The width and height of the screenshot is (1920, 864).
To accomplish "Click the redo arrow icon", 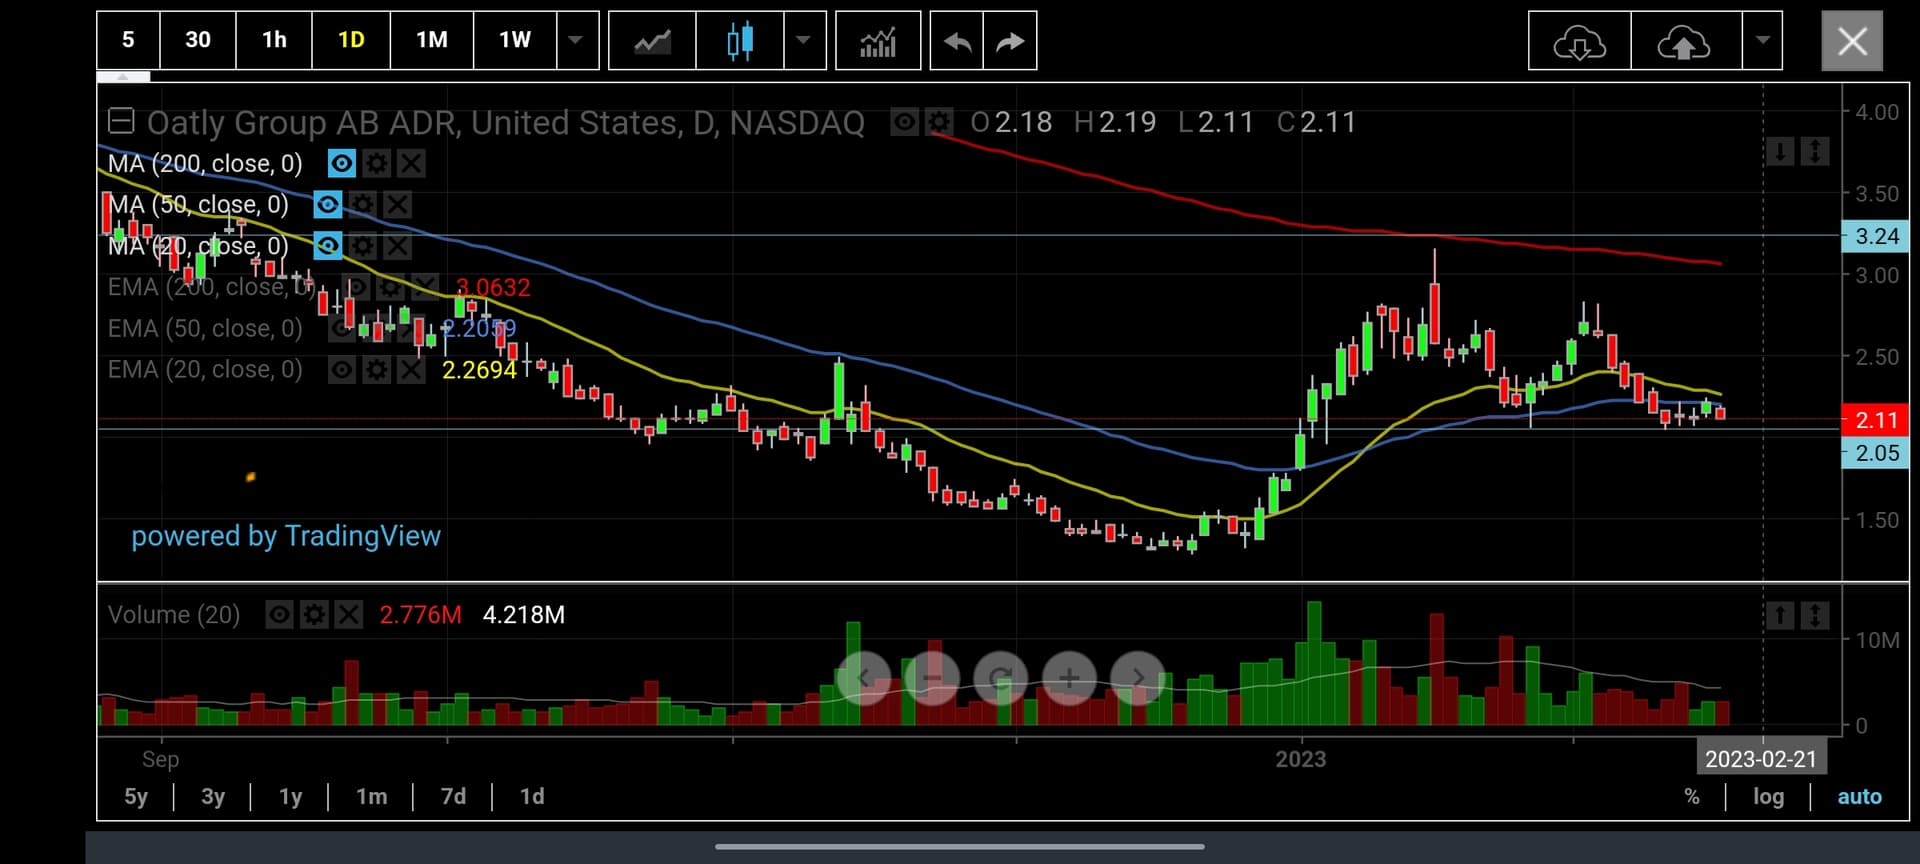I will click(x=1010, y=41).
